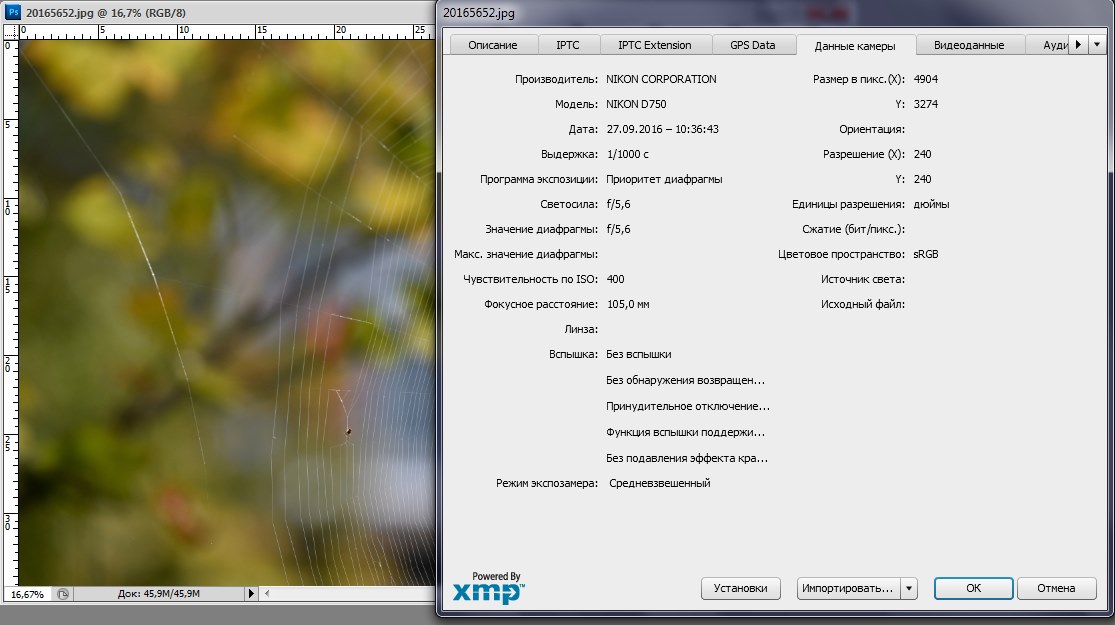This screenshot has width=1115, height=625.
Task: Click the Отмена button
Action: (1056, 588)
